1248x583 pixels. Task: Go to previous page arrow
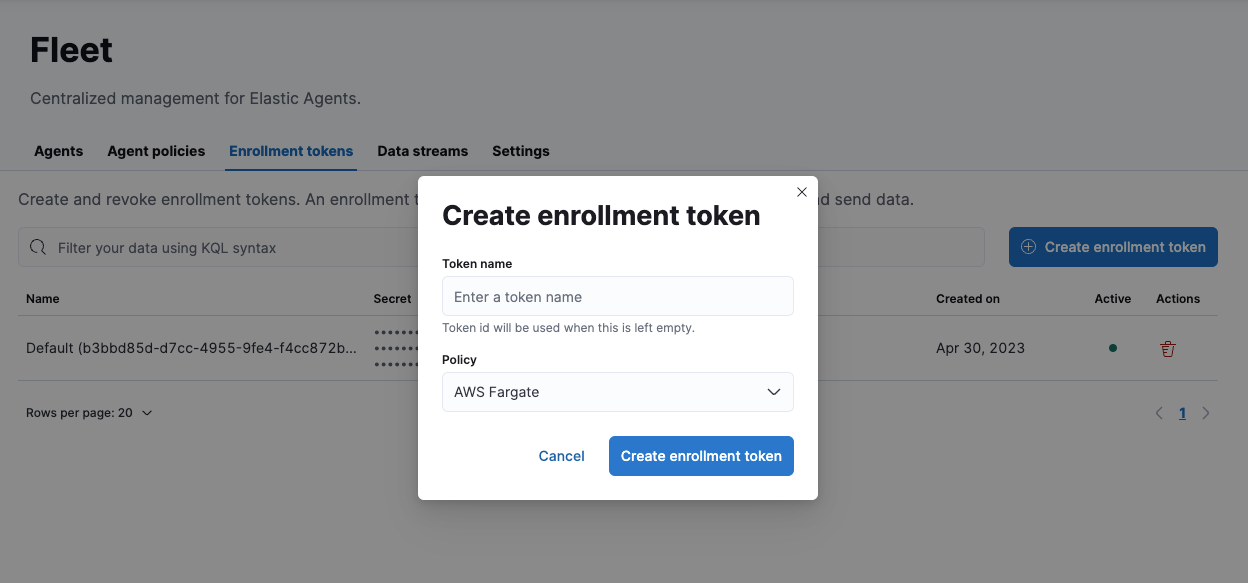[x=1159, y=413]
